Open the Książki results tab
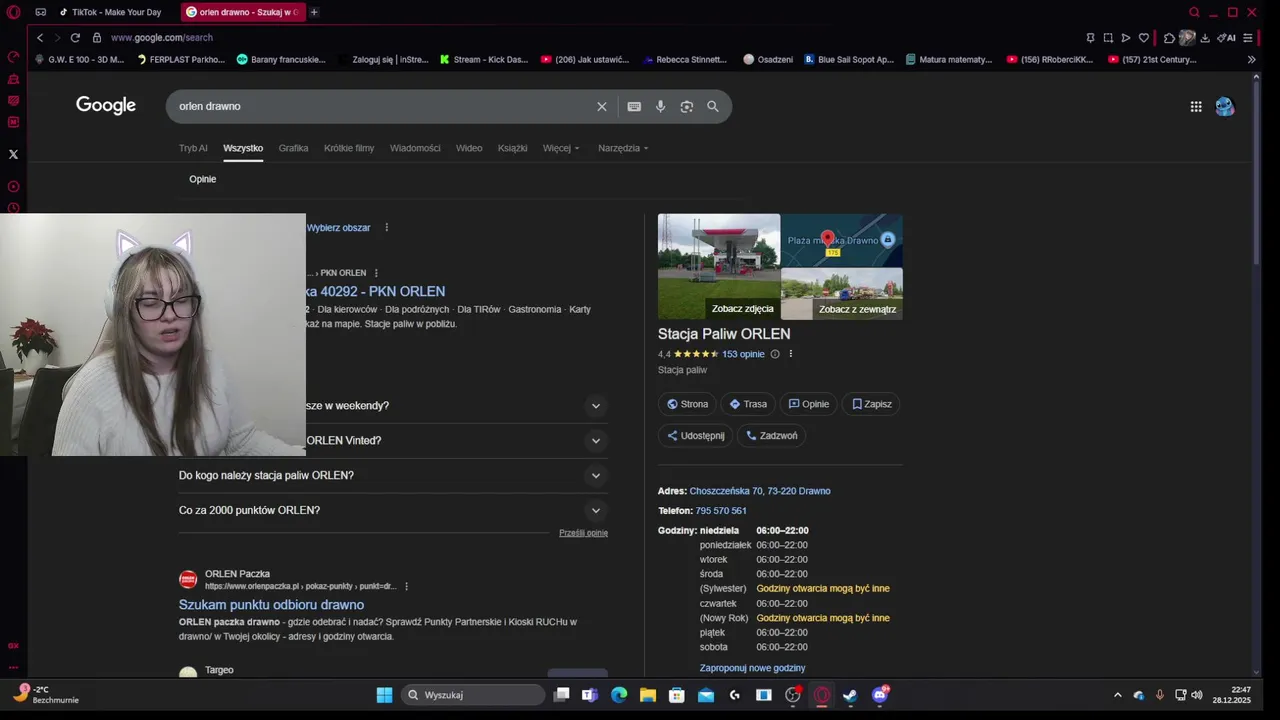 [x=512, y=148]
